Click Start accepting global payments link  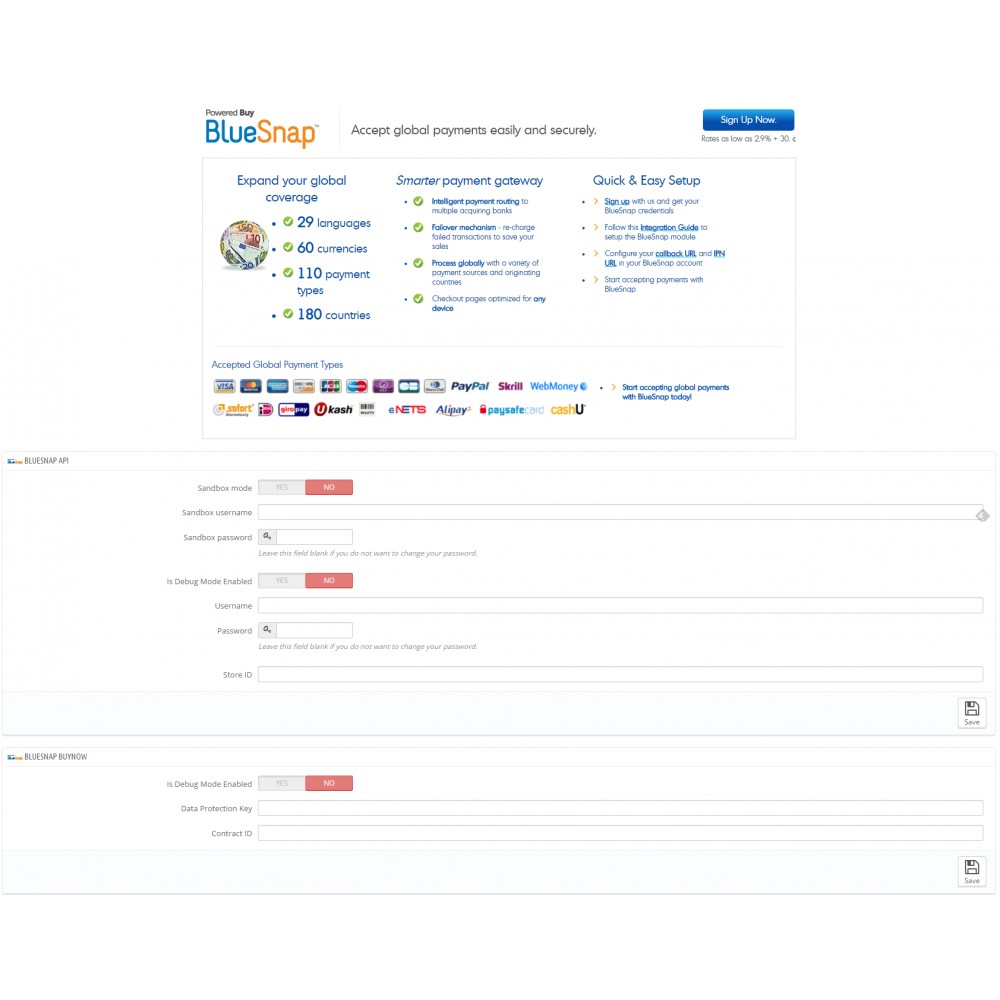(675, 392)
